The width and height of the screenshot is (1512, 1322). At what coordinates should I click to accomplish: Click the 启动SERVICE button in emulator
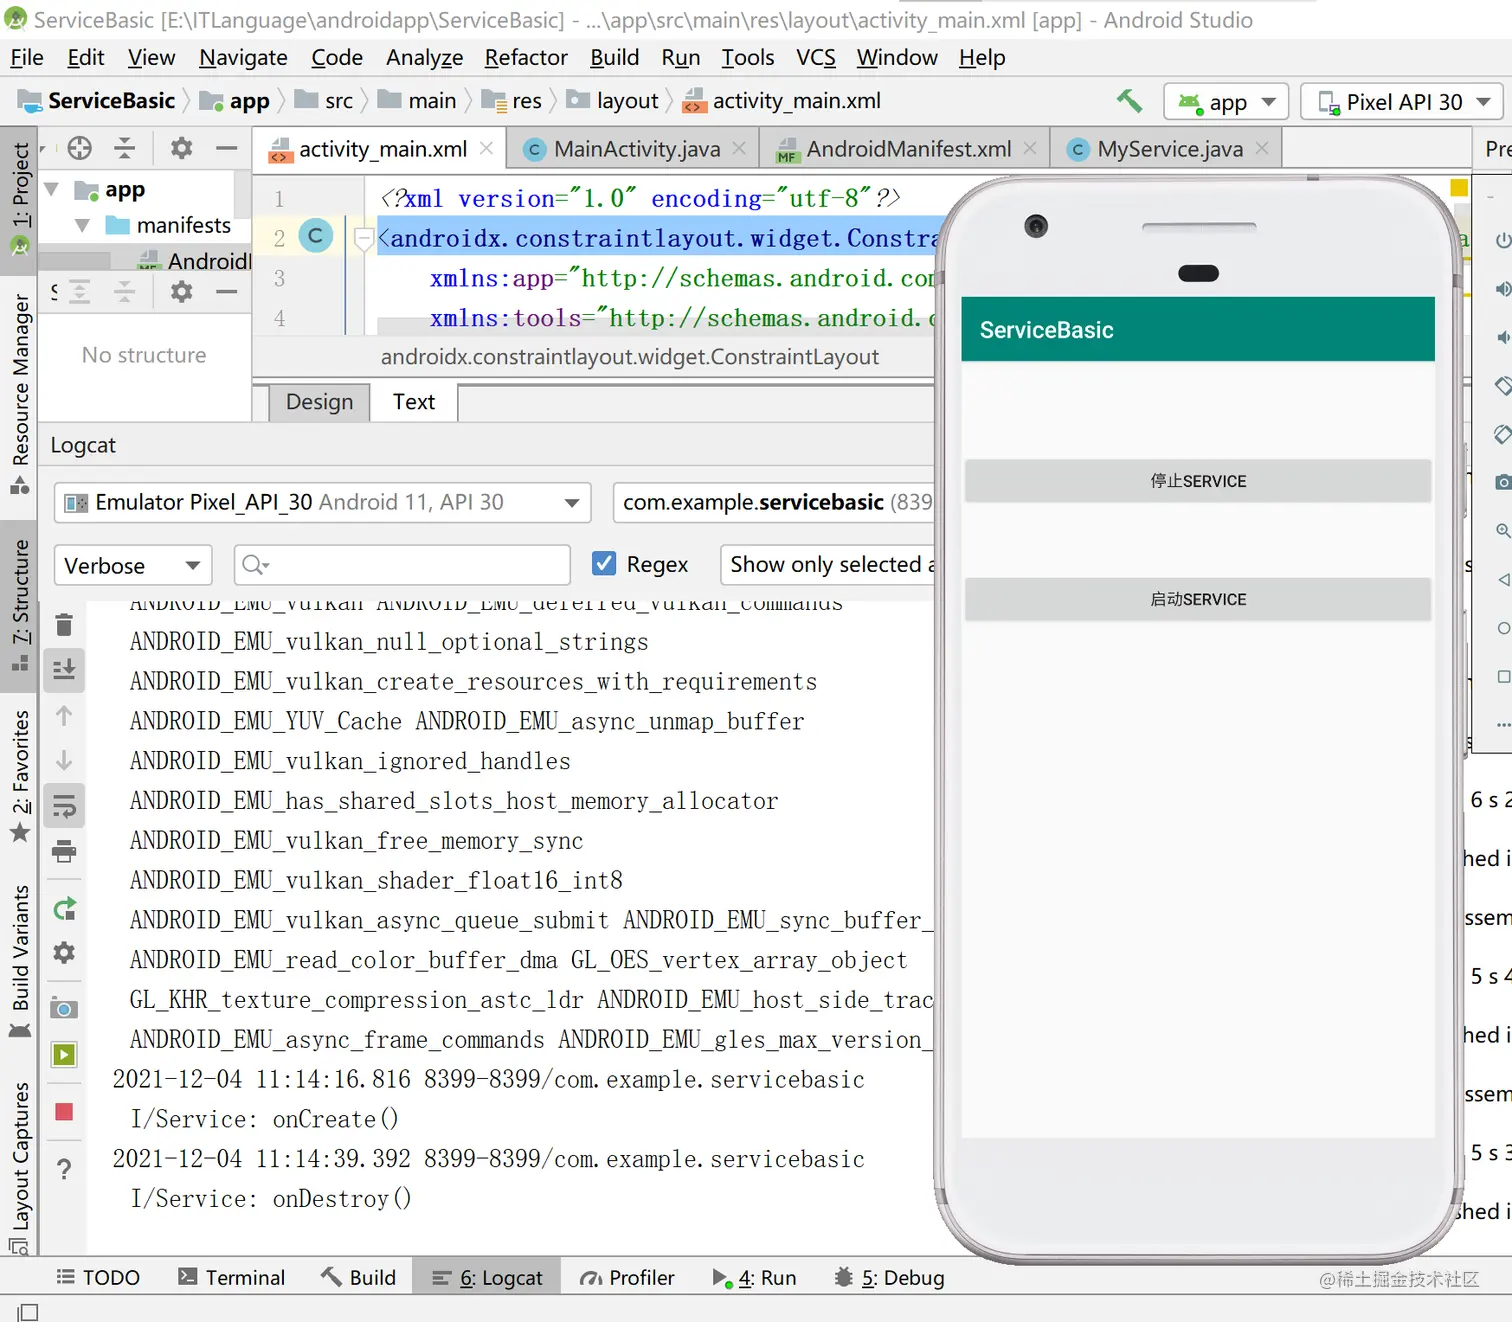pos(1198,599)
